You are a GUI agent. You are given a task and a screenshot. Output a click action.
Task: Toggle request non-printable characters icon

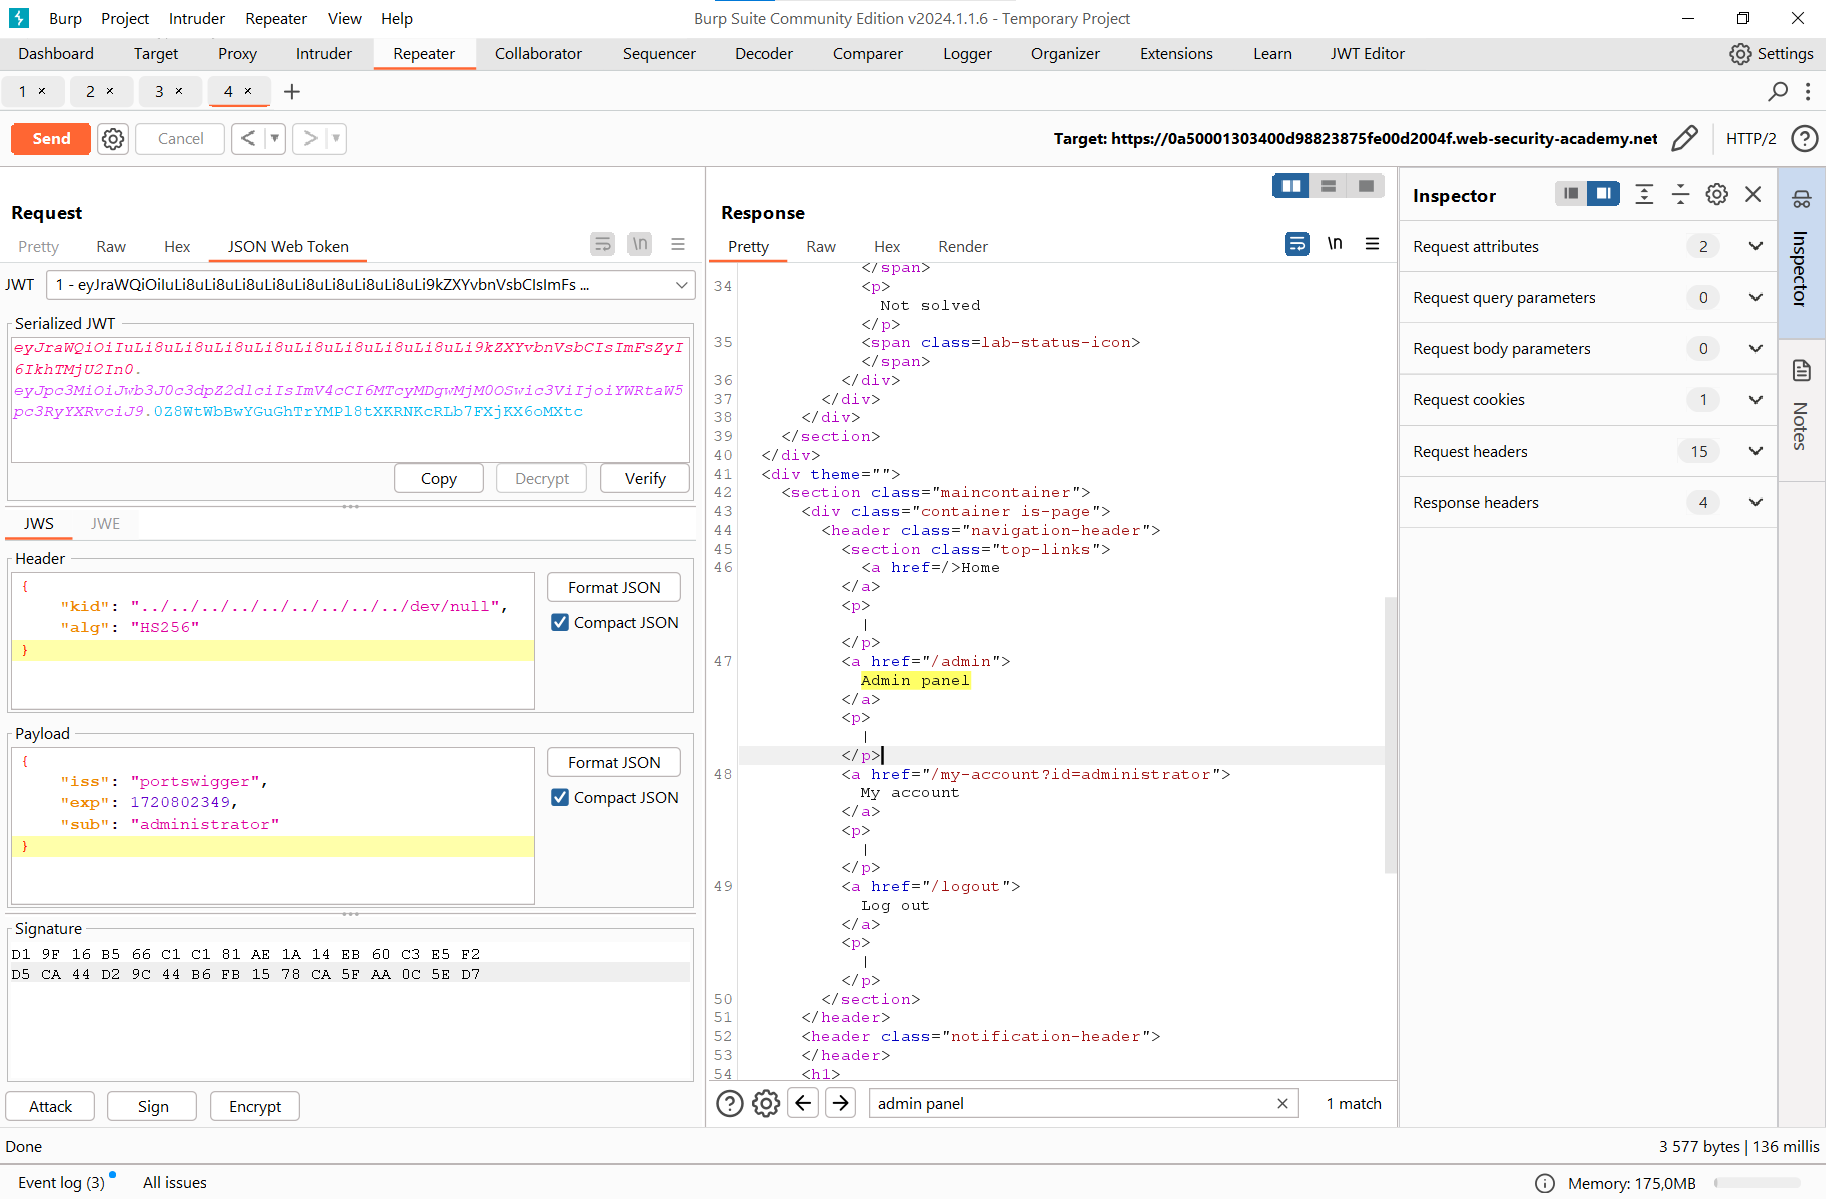point(640,244)
